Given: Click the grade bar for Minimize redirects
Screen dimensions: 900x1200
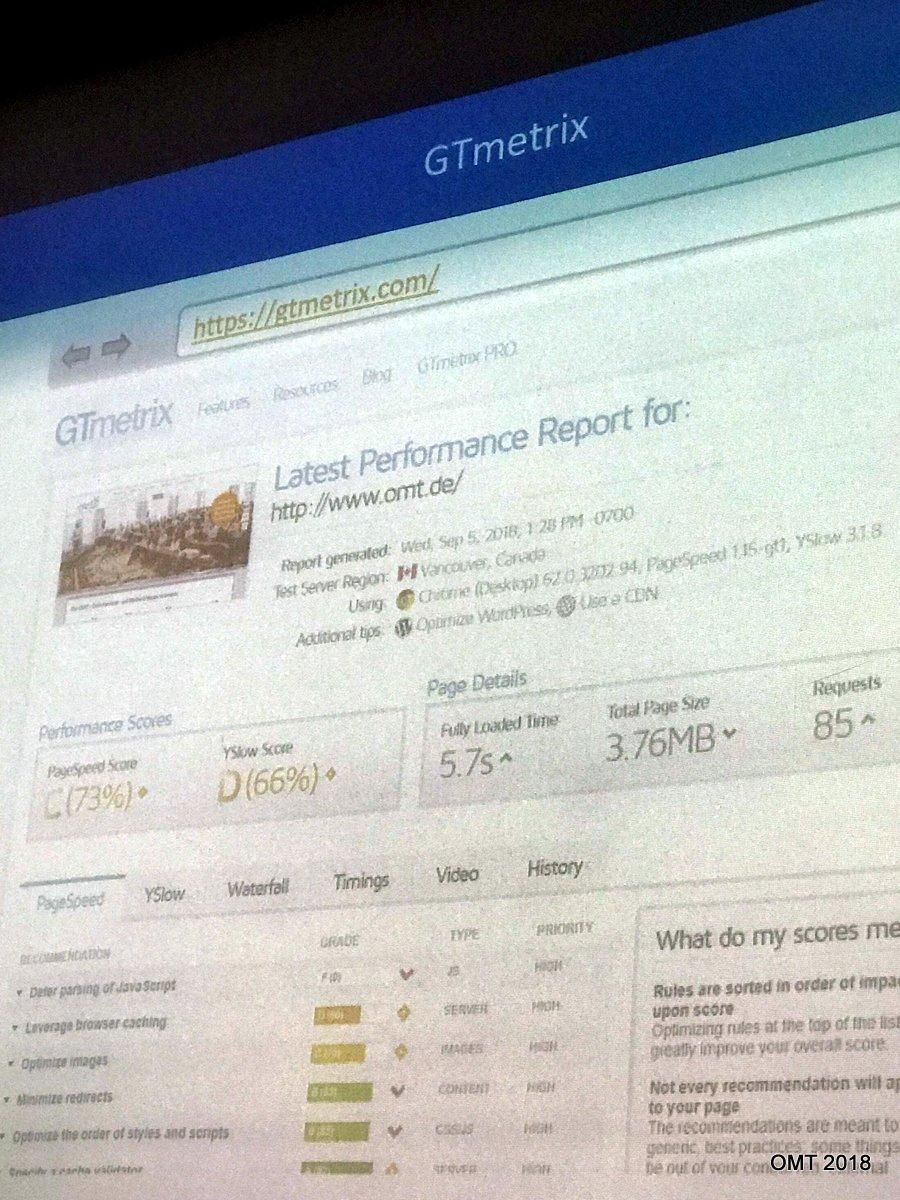Looking at the screenshot, I should coord(339,1093).
